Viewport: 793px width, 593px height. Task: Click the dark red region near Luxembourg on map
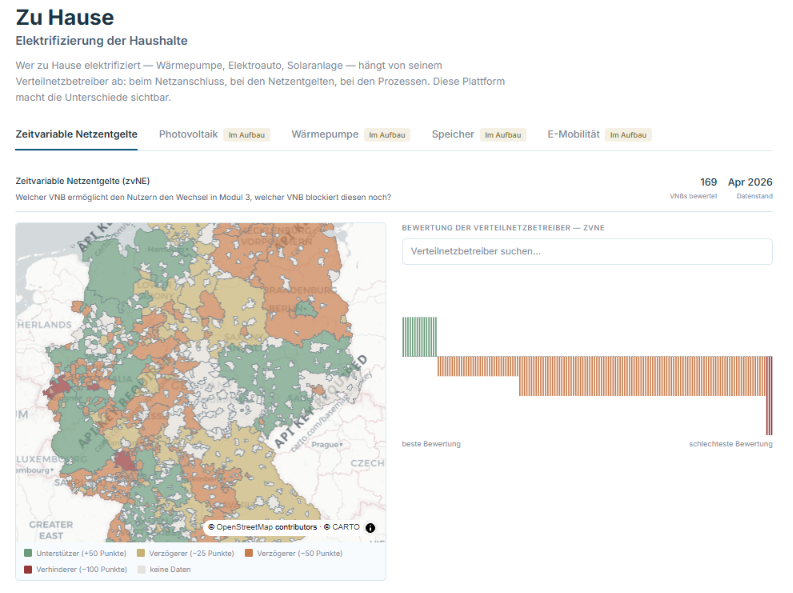click(x=124, y=462)
